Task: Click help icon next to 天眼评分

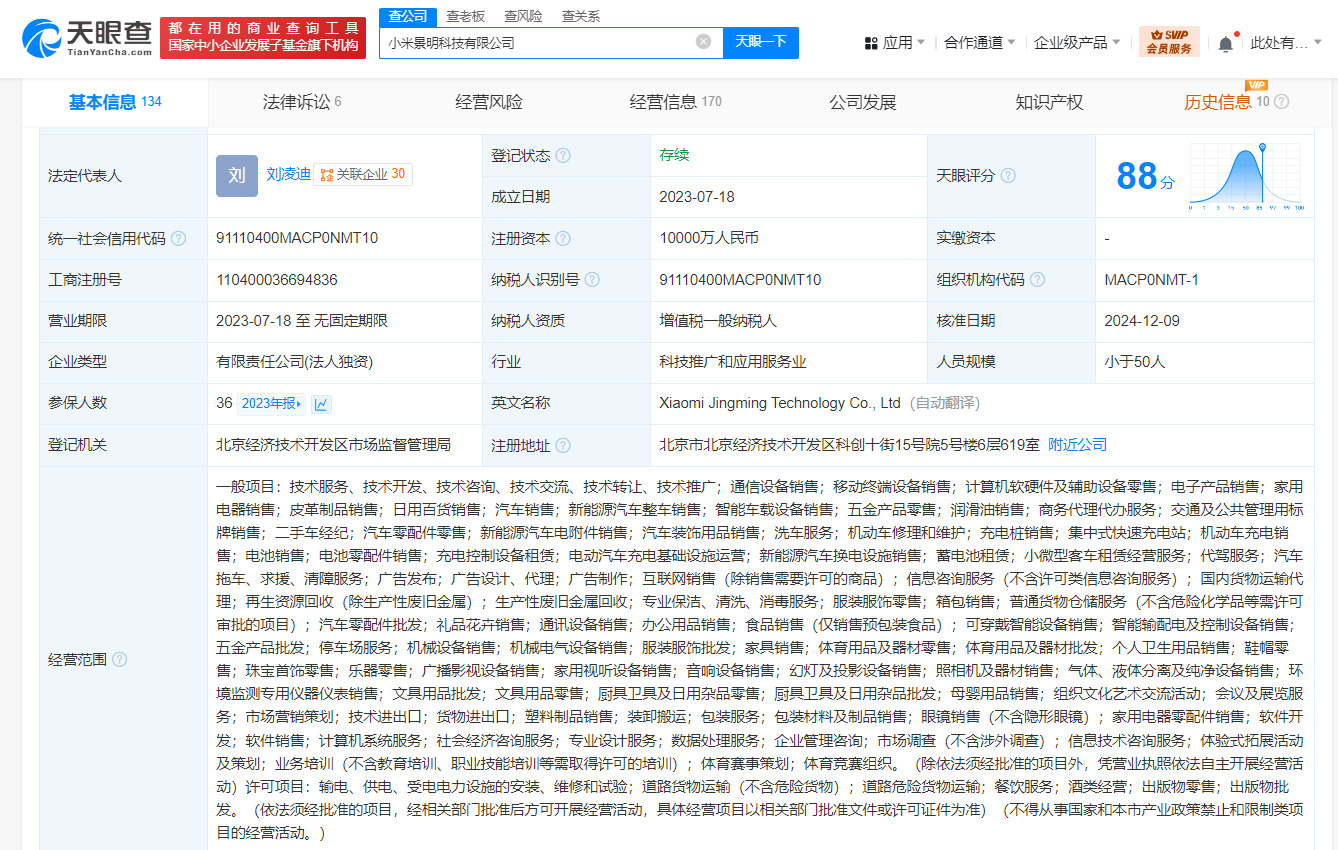Action: [x=1007, y=176]
